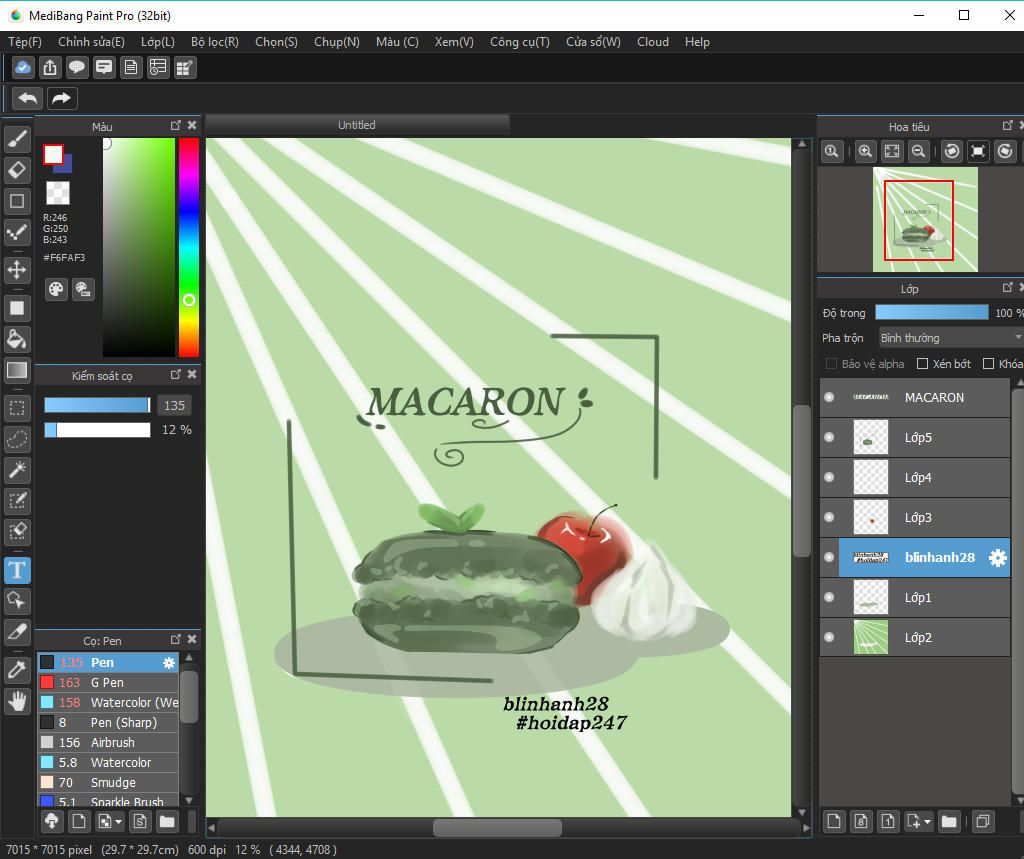Open the Chỉnh sửa(E) menu

click(x=91, y=42)
